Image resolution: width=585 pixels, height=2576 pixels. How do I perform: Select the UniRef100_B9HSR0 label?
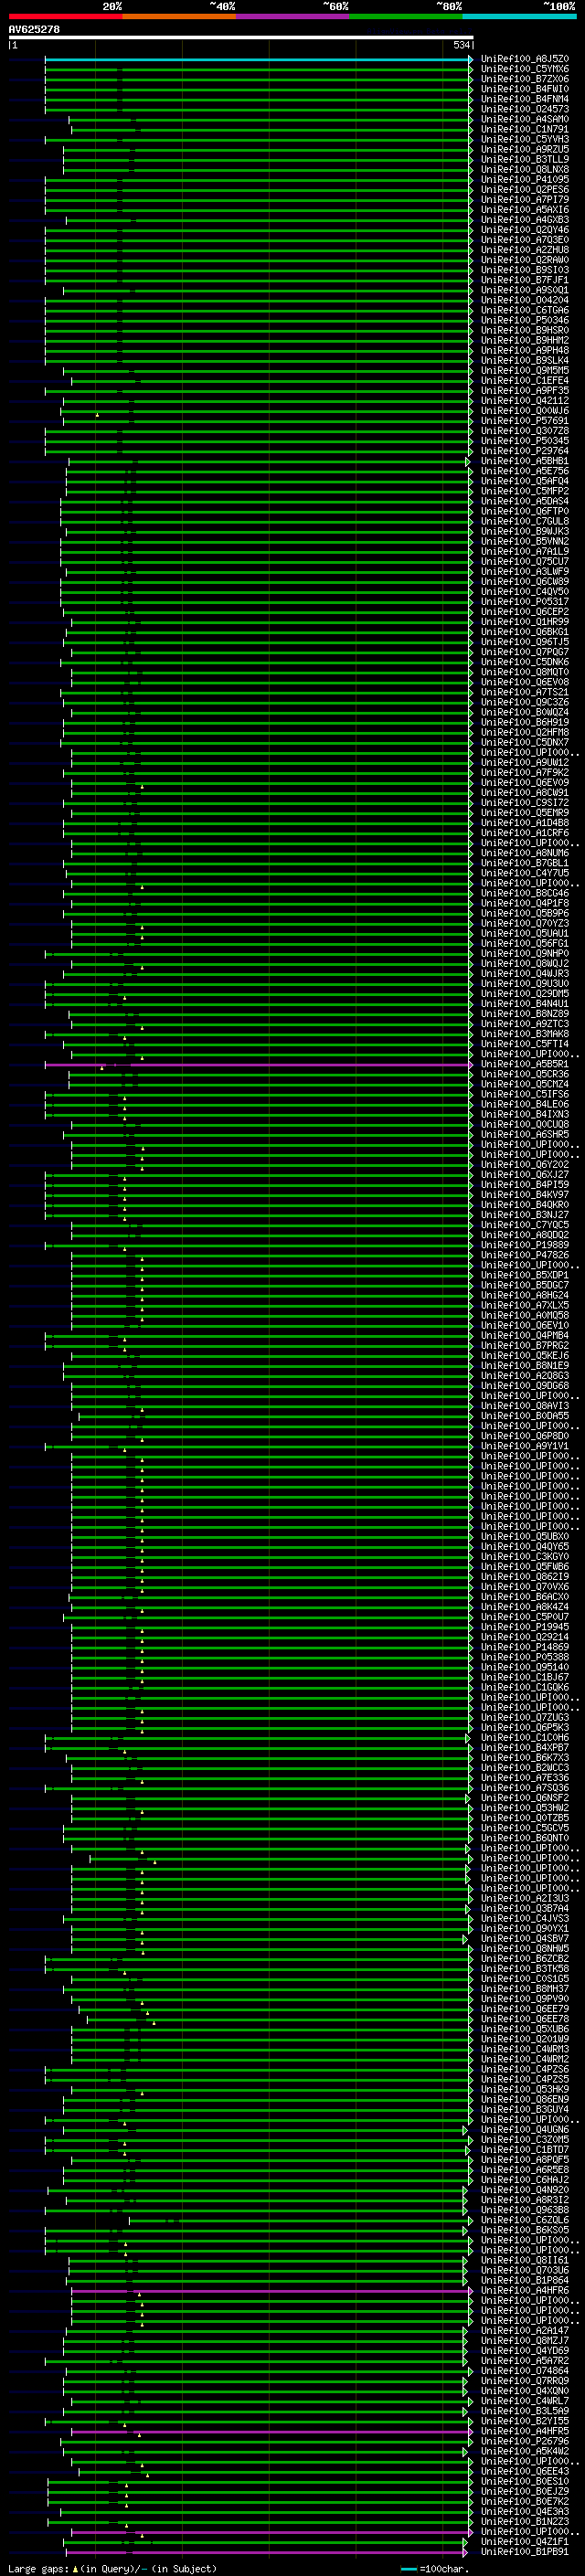coord(525,331)
